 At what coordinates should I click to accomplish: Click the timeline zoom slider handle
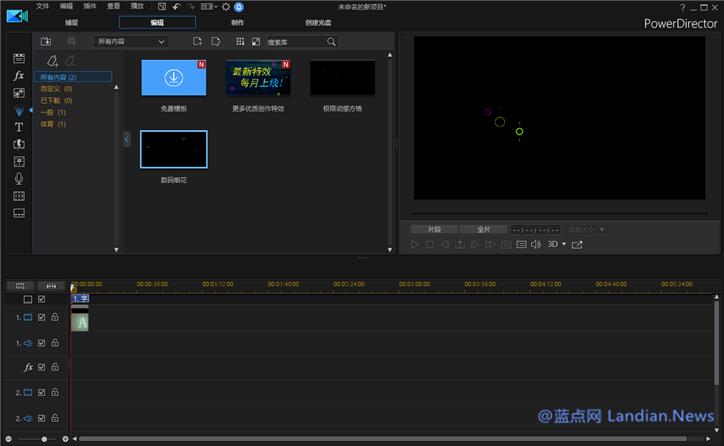point(44,439)
